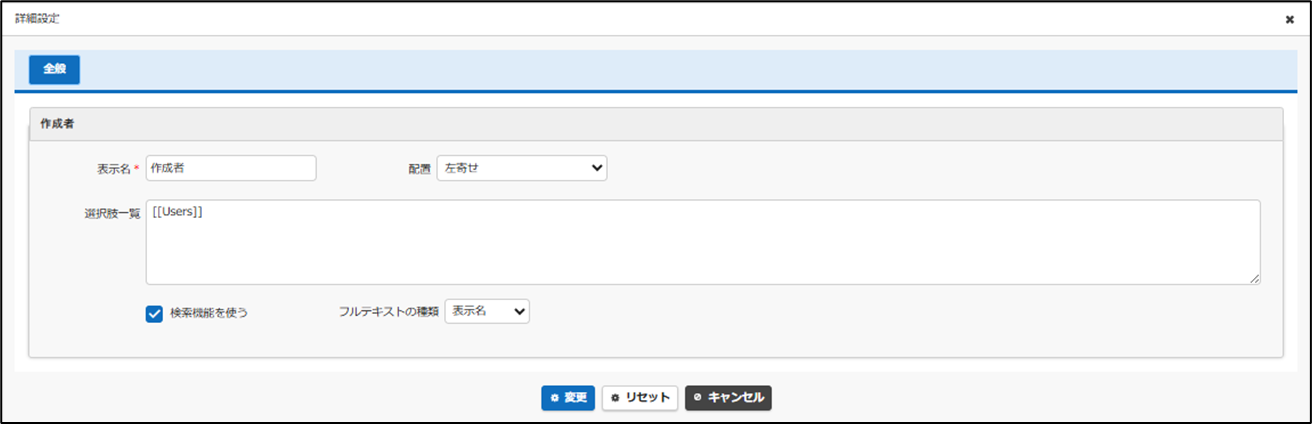Click the gear icon on the 変更 button
Viewport: 1312px width, 424px height.
[554, 398]
